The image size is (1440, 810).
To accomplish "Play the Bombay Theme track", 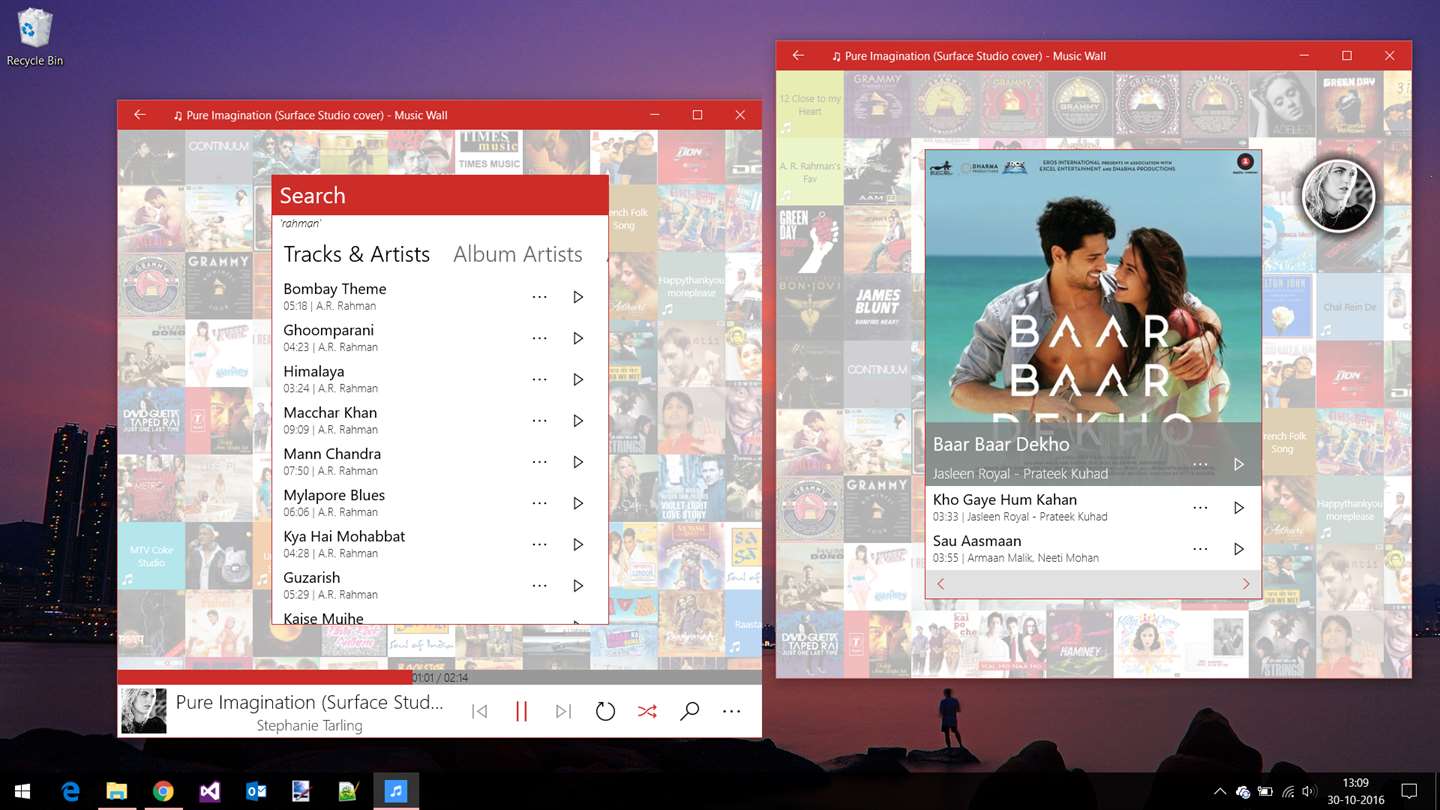I will point(578,297).
